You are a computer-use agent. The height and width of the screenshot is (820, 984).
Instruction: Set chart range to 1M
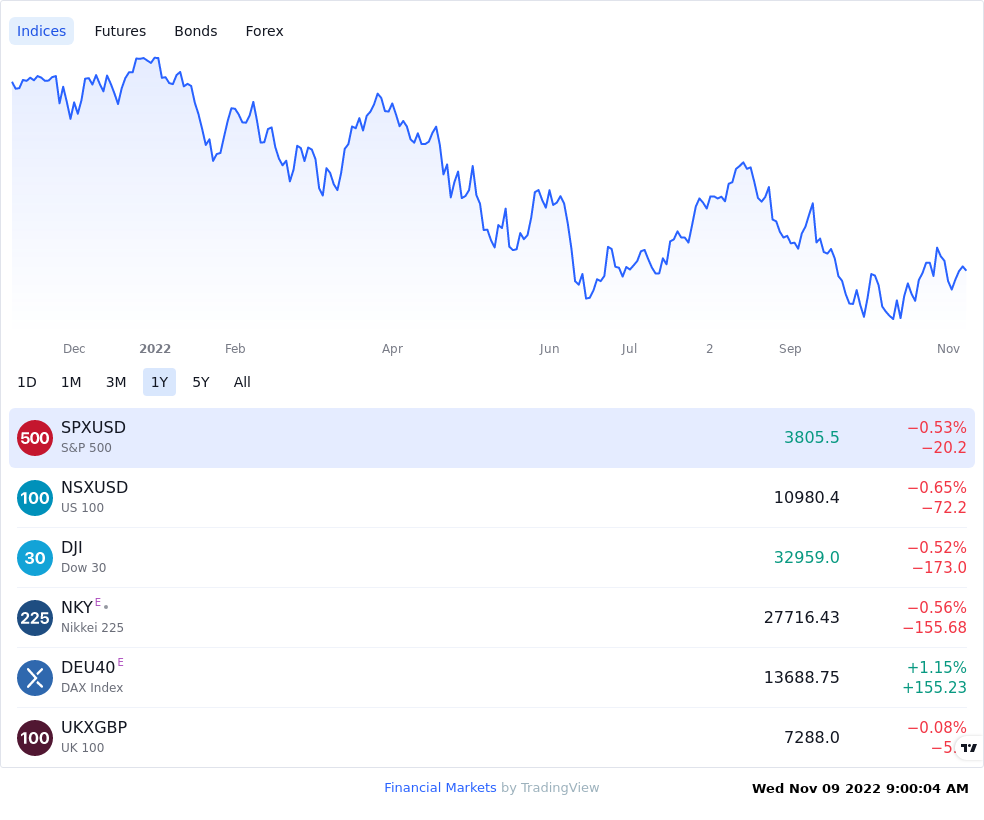click(x=71, y=382)
